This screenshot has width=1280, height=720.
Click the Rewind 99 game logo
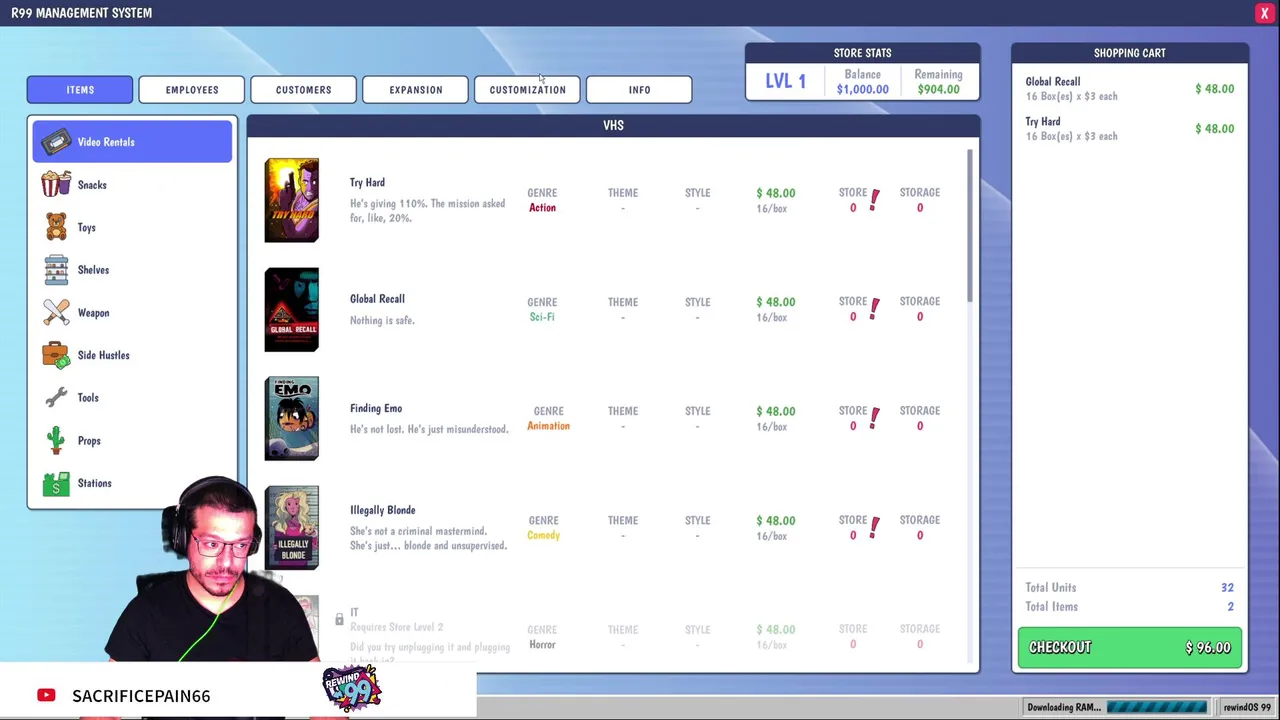[352, 688]
